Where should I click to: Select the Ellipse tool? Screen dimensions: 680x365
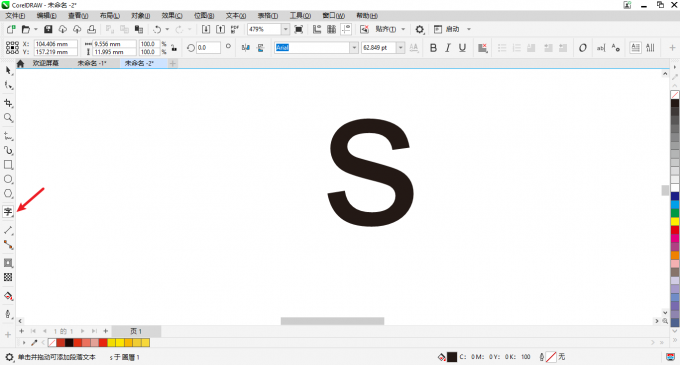(8, 179)
